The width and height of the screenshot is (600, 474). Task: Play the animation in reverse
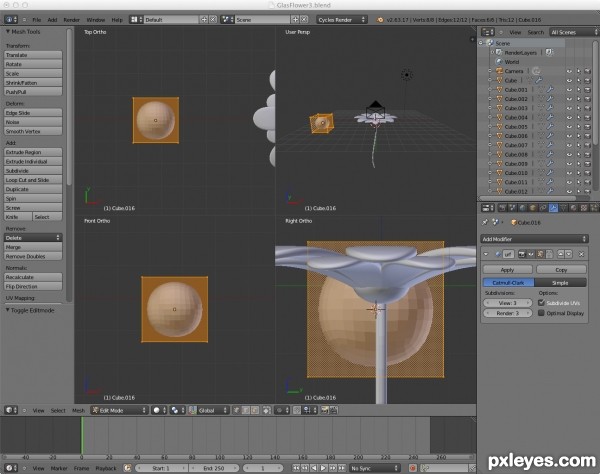coord(314,468)
